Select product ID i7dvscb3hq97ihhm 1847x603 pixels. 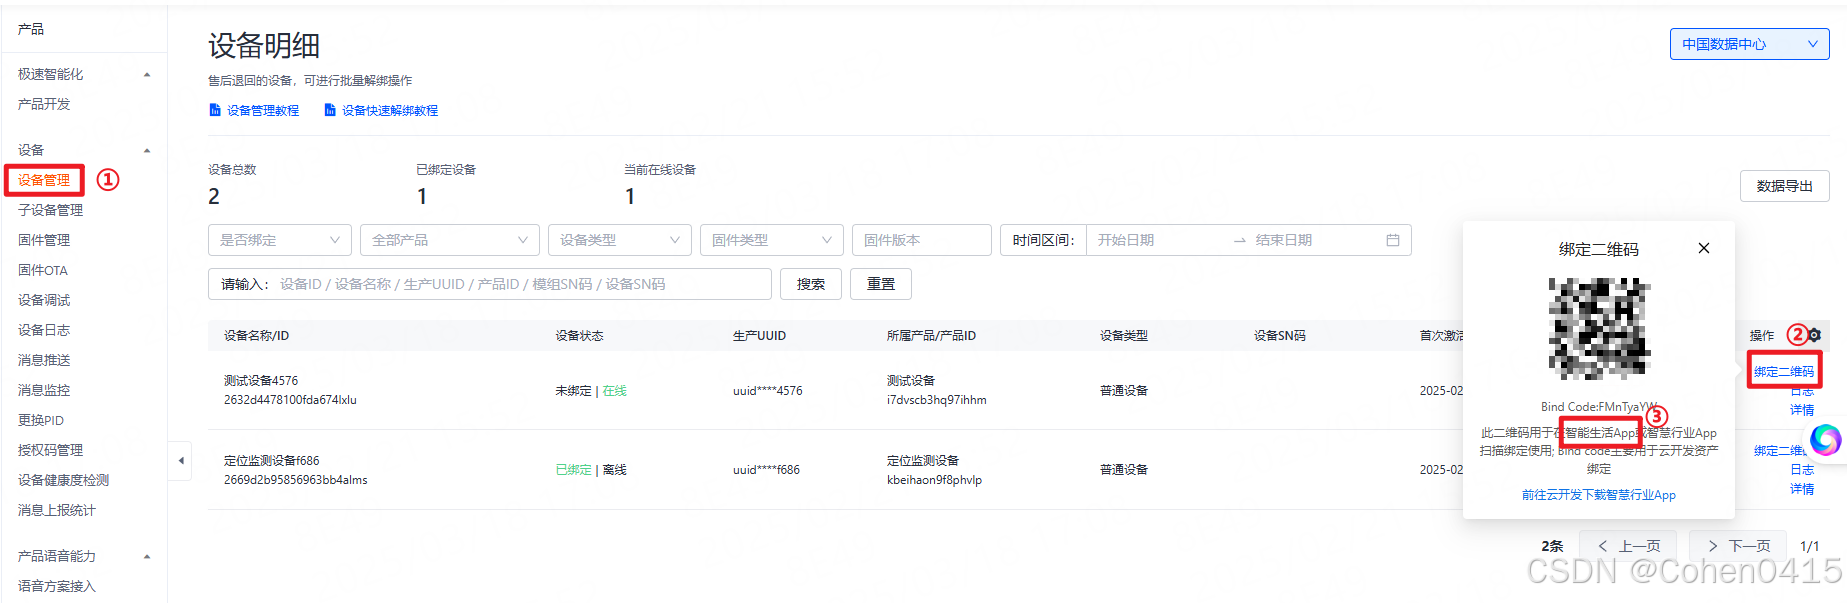click(937, 400)
